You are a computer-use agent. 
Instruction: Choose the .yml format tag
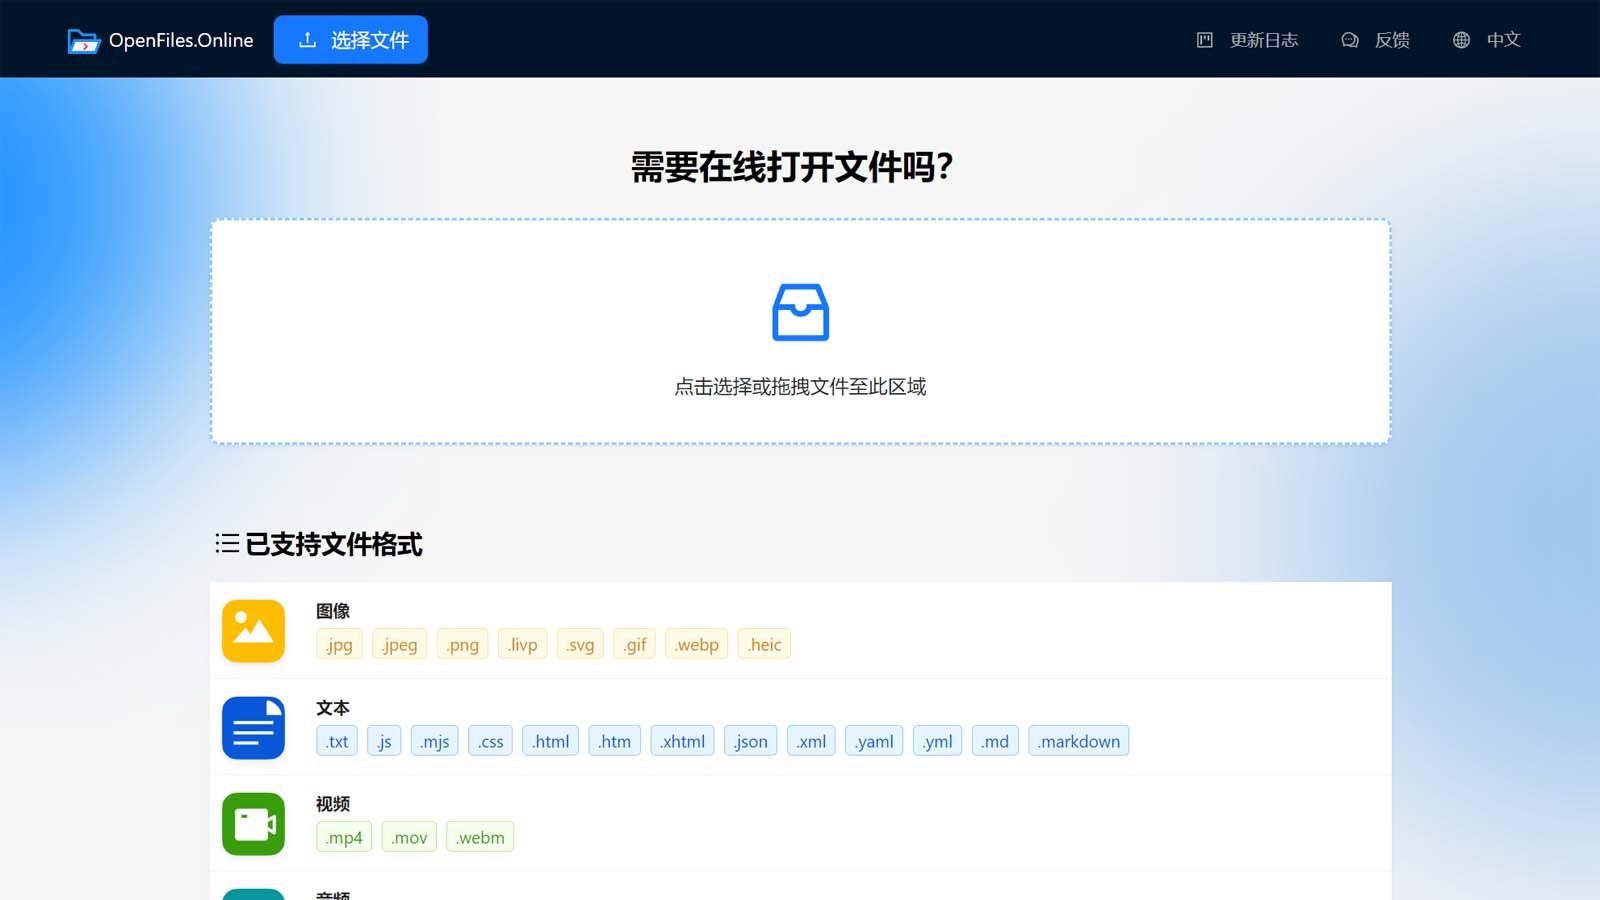[938, 741]
